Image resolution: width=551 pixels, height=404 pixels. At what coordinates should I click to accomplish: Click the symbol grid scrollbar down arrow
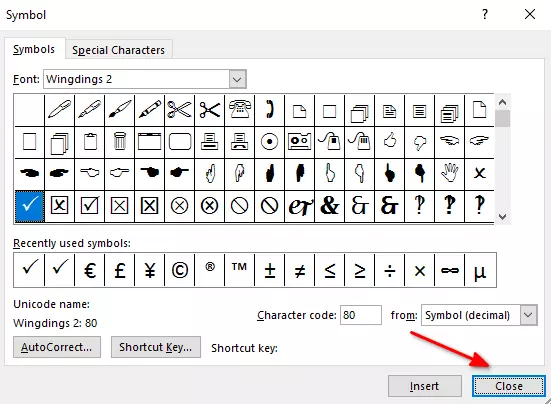click(503, 216)
